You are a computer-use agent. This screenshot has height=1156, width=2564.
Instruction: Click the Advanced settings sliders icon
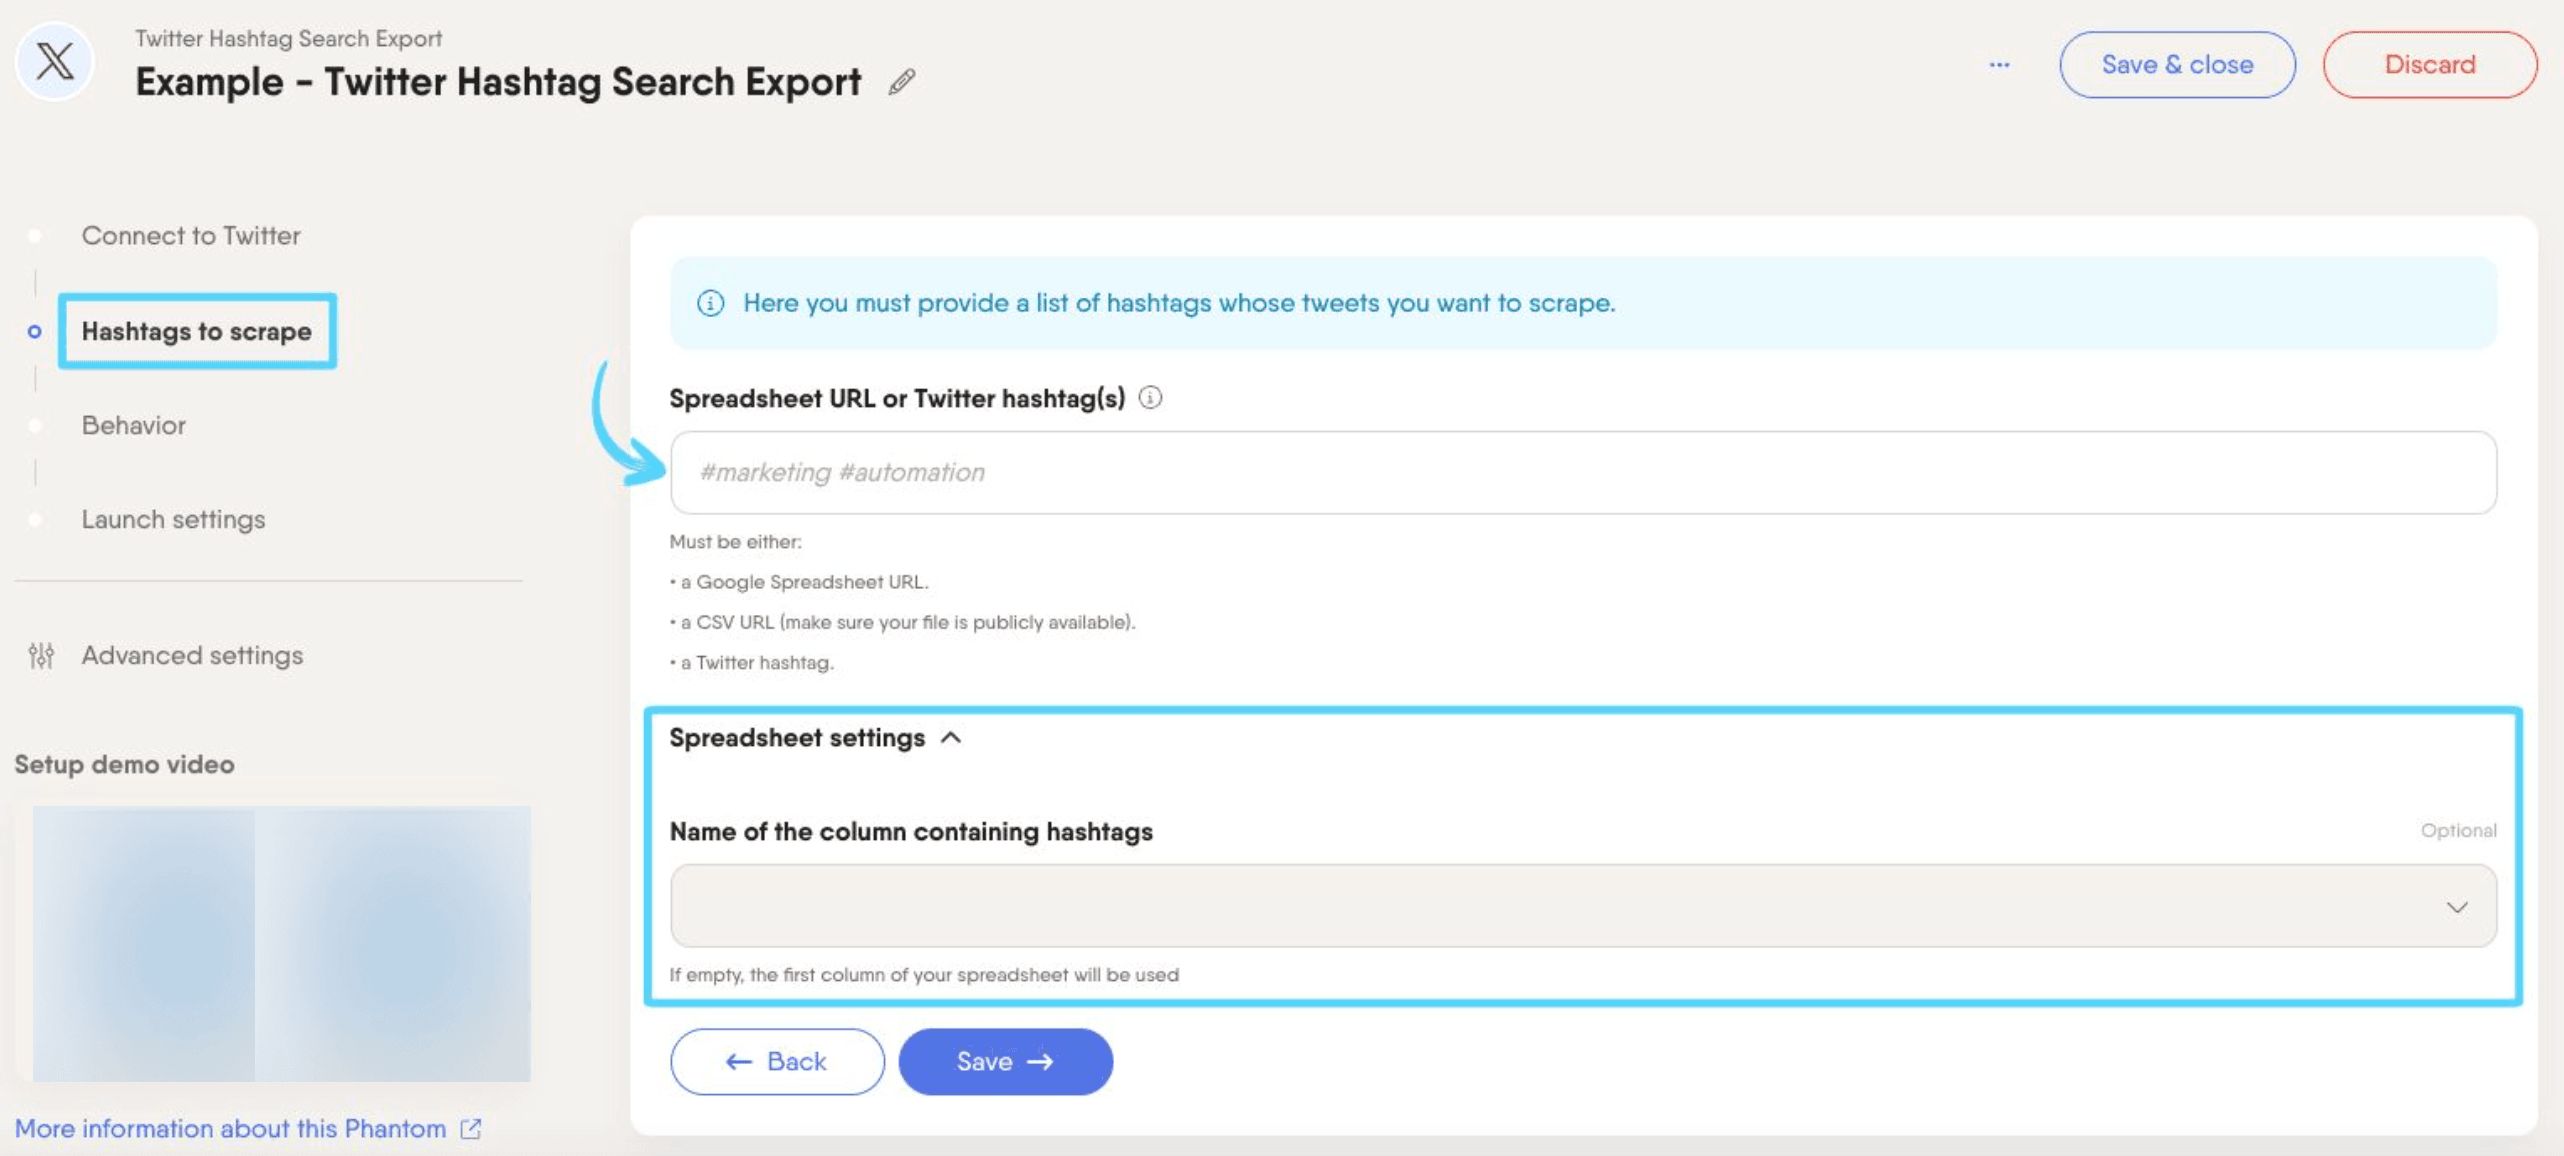click(41, 655)
